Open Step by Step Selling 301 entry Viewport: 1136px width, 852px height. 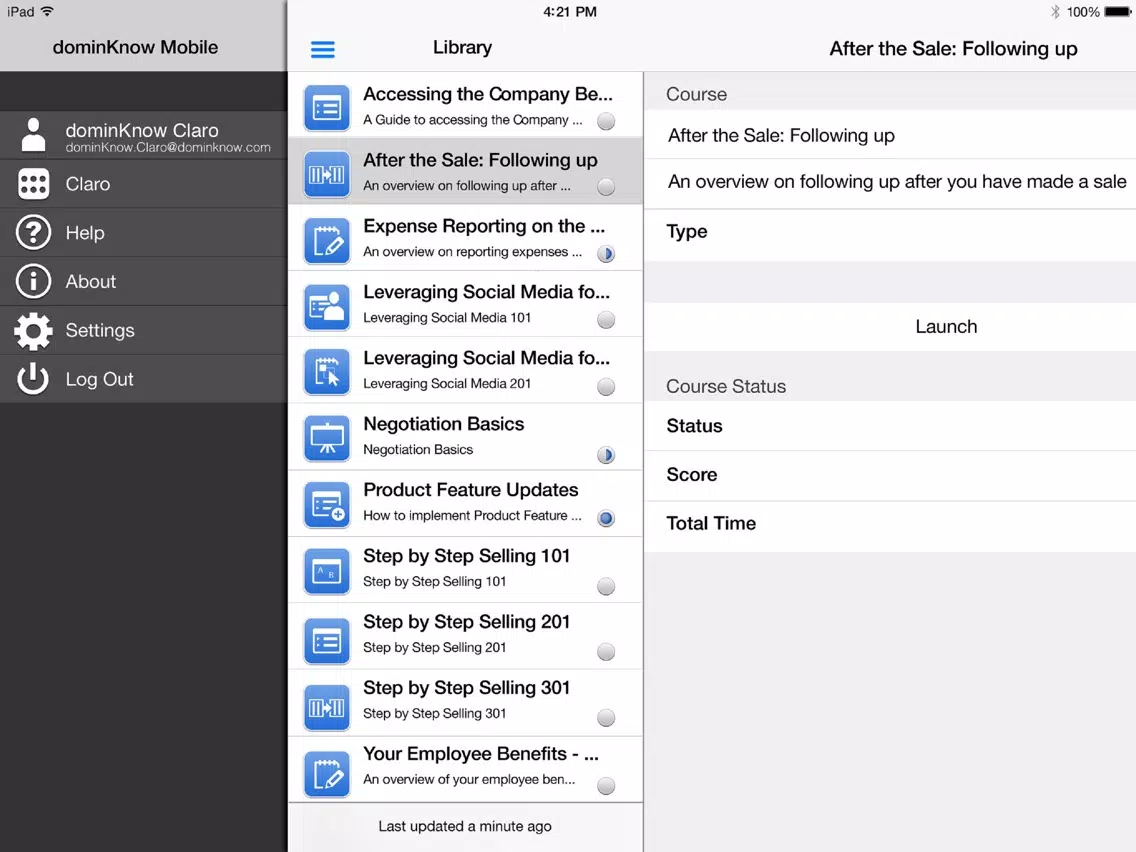465,702
